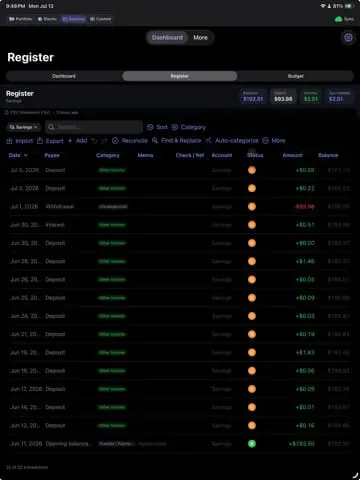The width and height of the screenshot is (360, 480).
Task: Click the magnifier icon in search box
Action: pyautogui.click(x=51, y=127)
